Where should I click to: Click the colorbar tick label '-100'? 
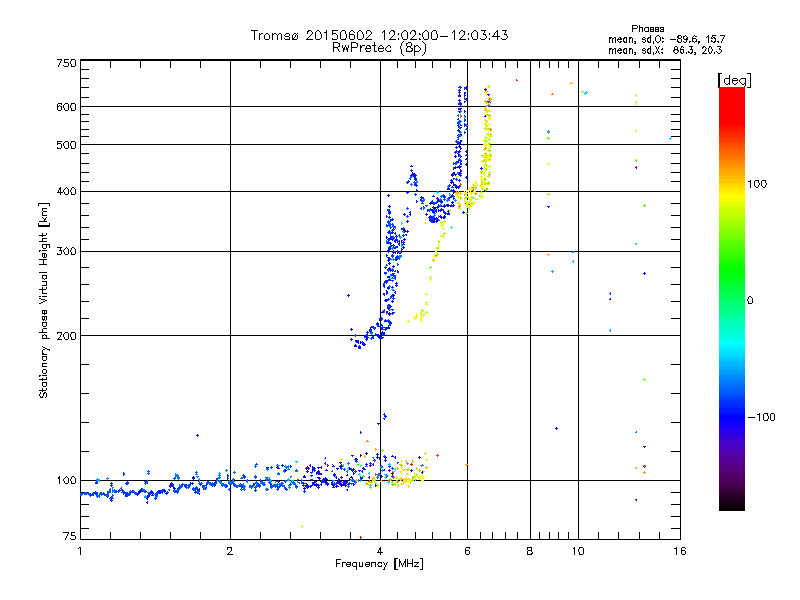[x=761, y=417]
